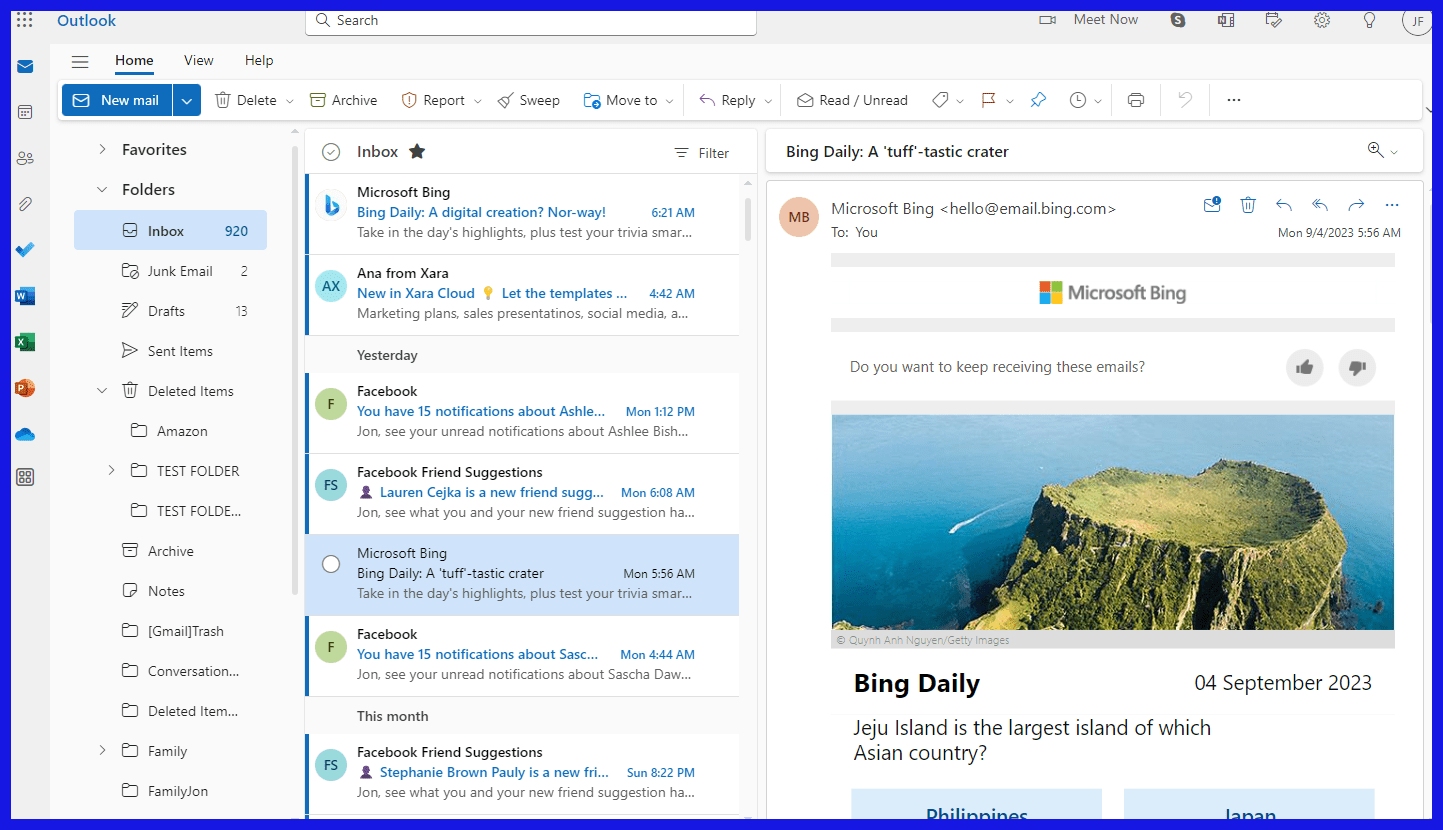
Task: Delete message via reading pane trash icon
Action: coord(1248,205)
